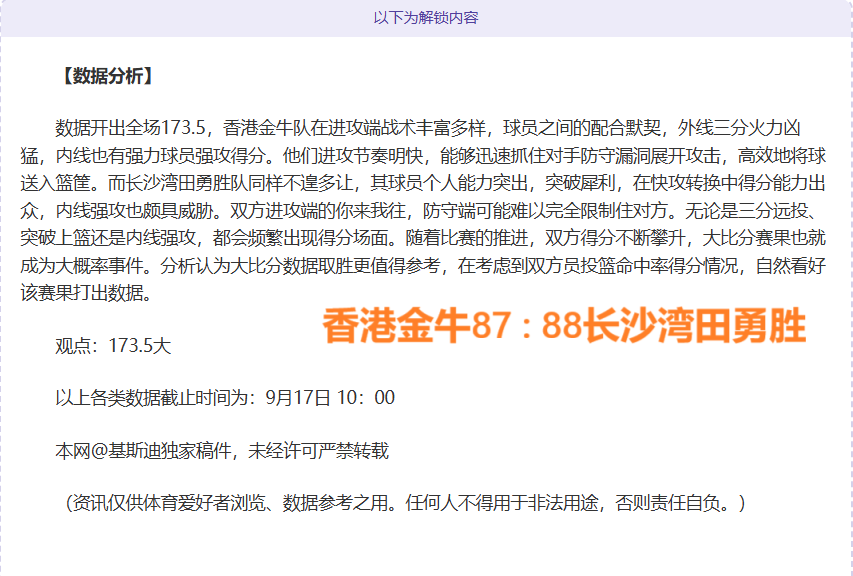Click the line 该赛果打出数据。
This screenshot has width=853, height=576.
pos(86,293)
